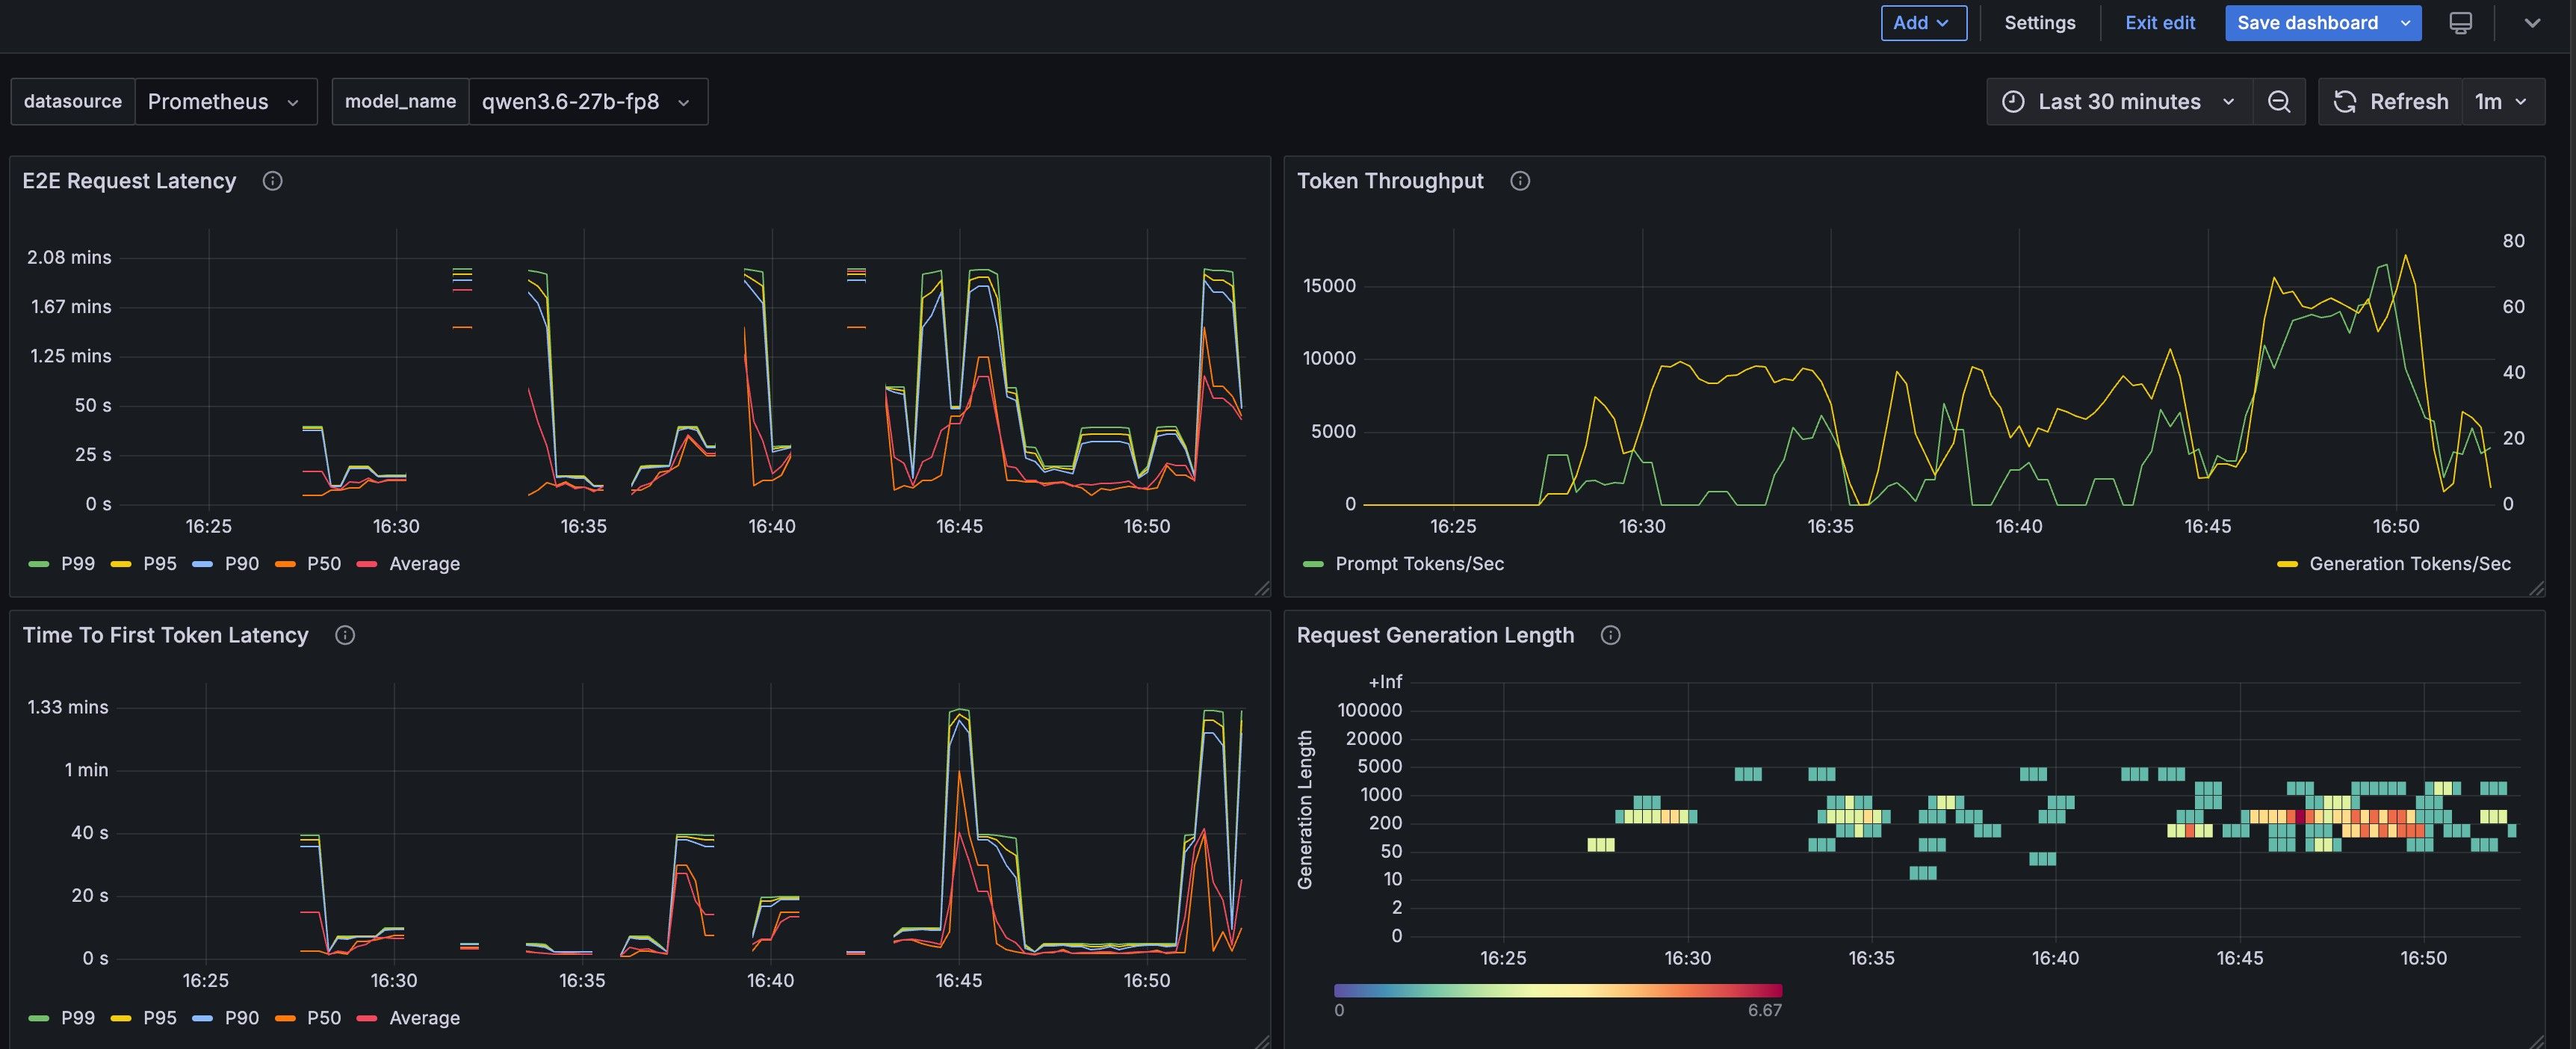The width and height of the screenshot is (2576, 1049).
Task: Open the Last 30 minutes time picker
Action: click(x=2119, y=102)
